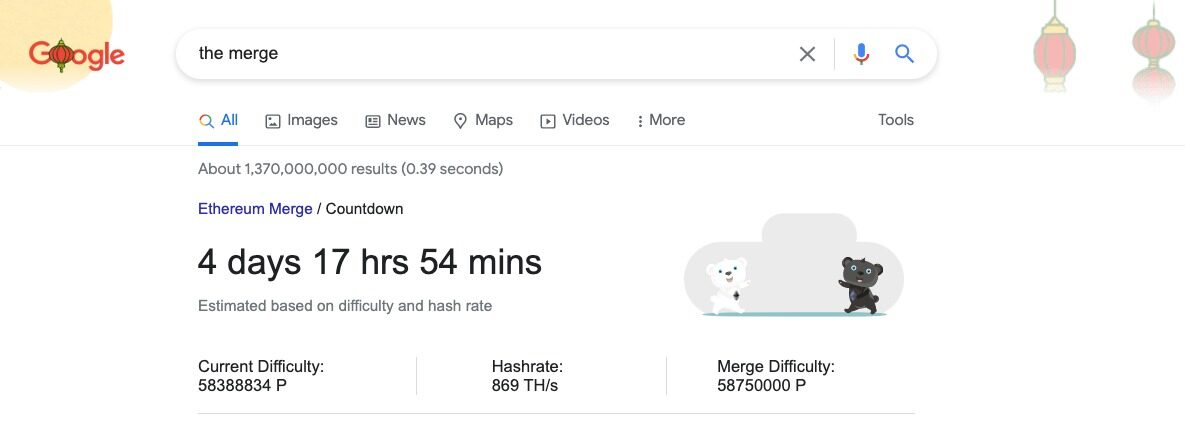
Task: Click the blue search magnifier icon
Action: click(905, 54)
